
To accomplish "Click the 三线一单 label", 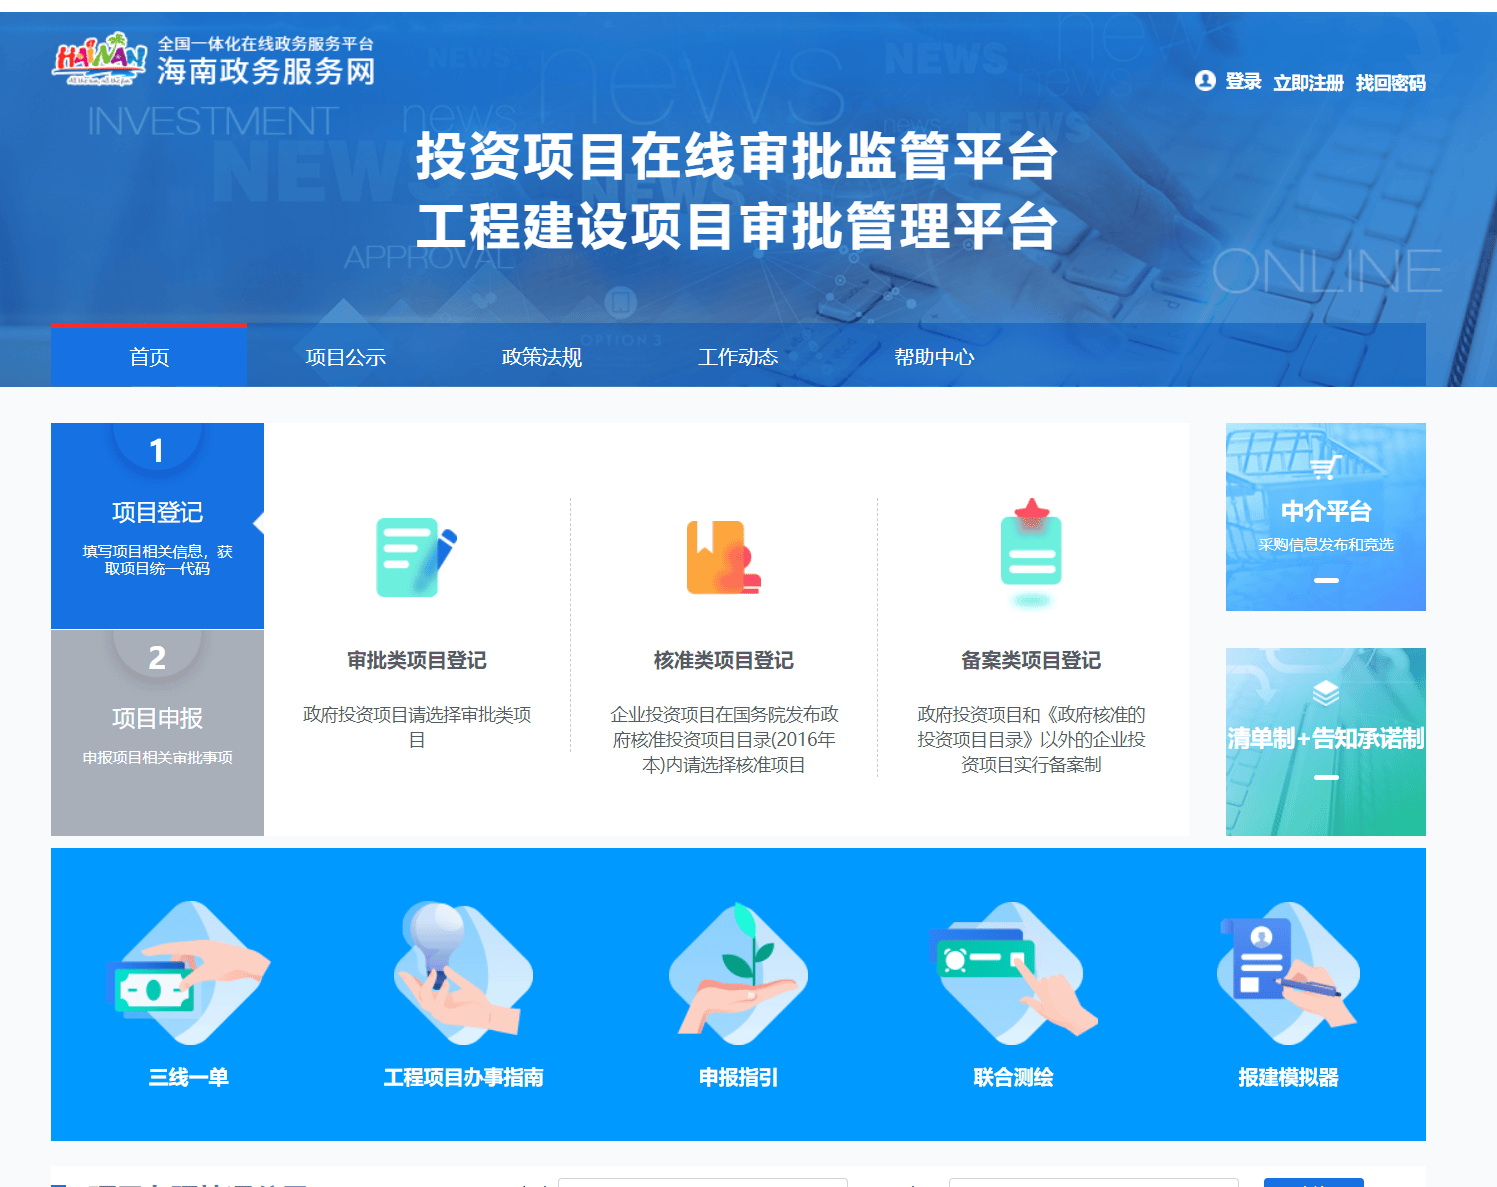I will pyautogui.click(x=188, y=1077).
